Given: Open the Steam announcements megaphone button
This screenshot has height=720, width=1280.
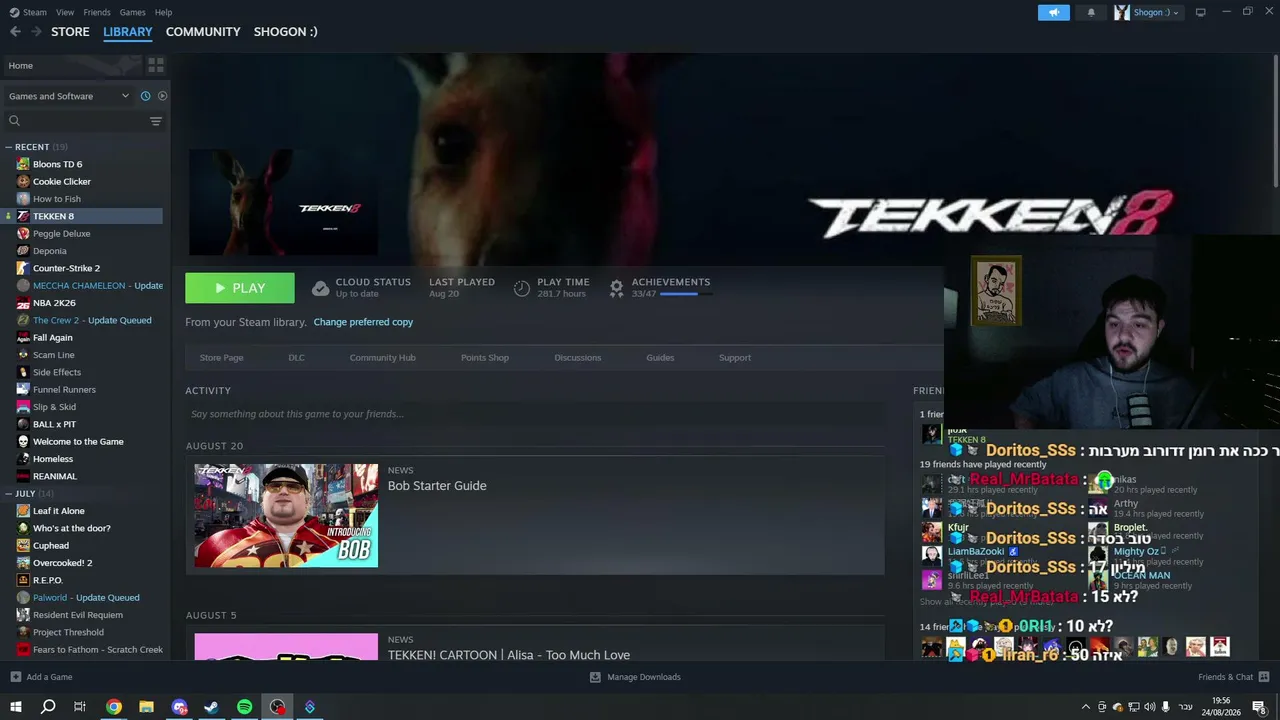Looking at the screenshot, I should 1053,12.
